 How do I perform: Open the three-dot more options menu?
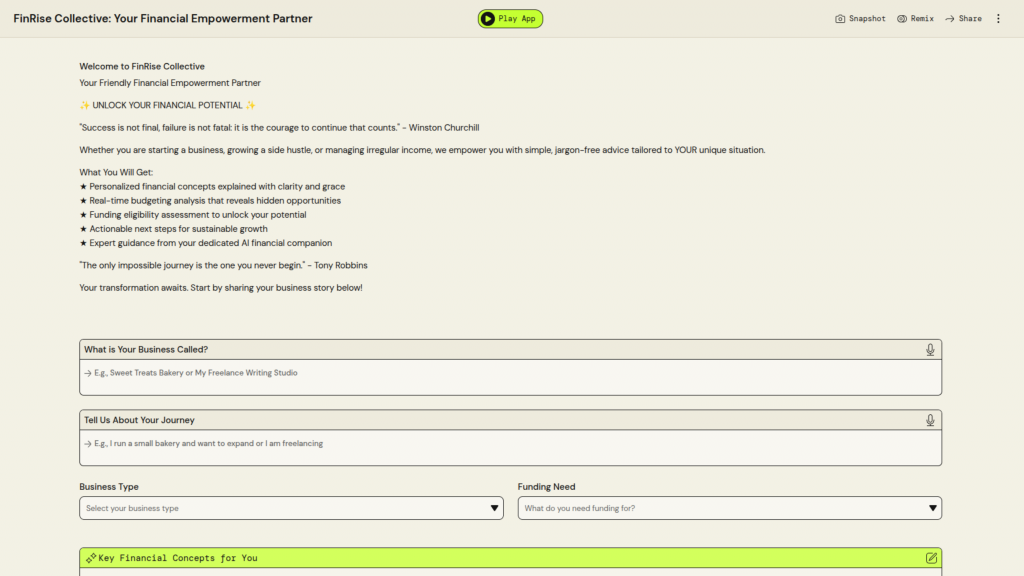coord(998,19)
